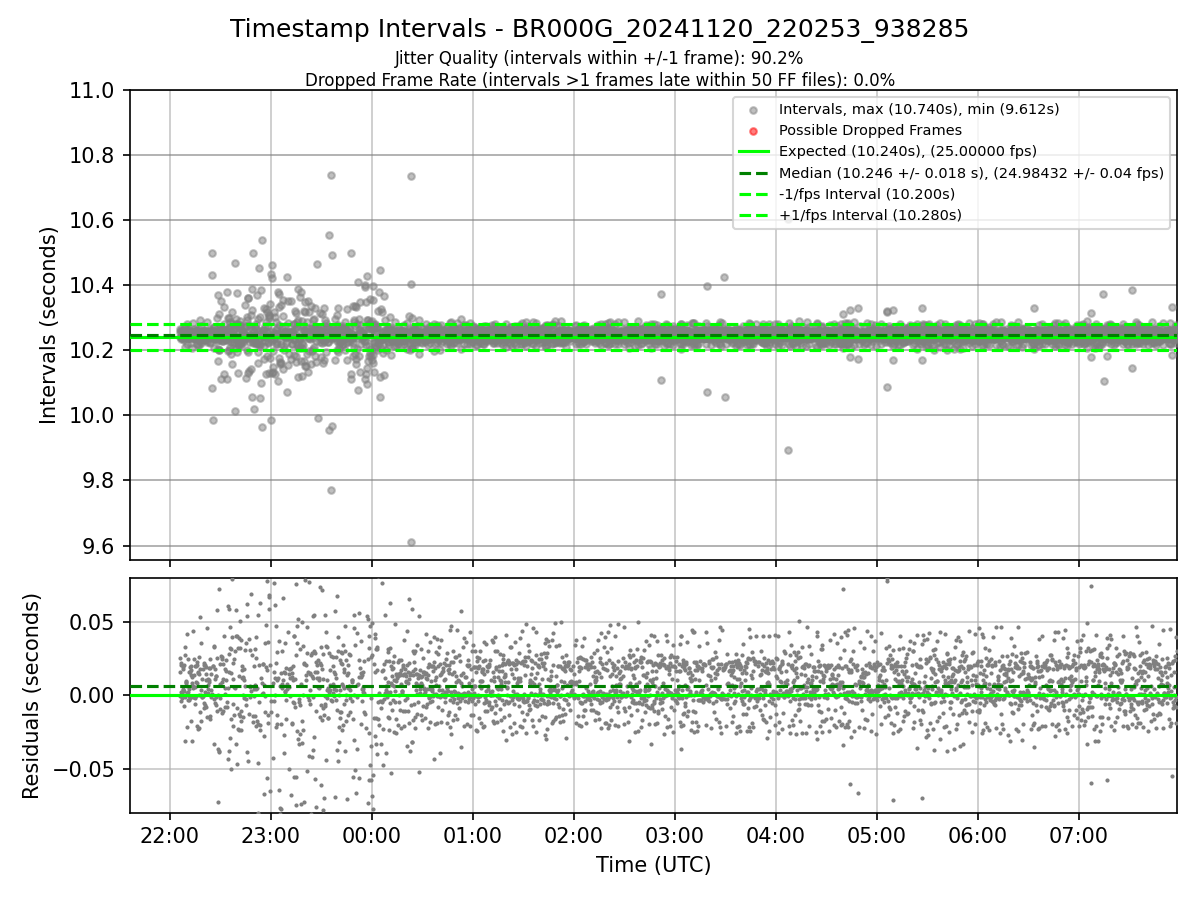Click the plot title Timestamp Intervals - BR000G_20241120_220253_938285
This screenshot has width=1200, height=900.
tap(599, 29)
